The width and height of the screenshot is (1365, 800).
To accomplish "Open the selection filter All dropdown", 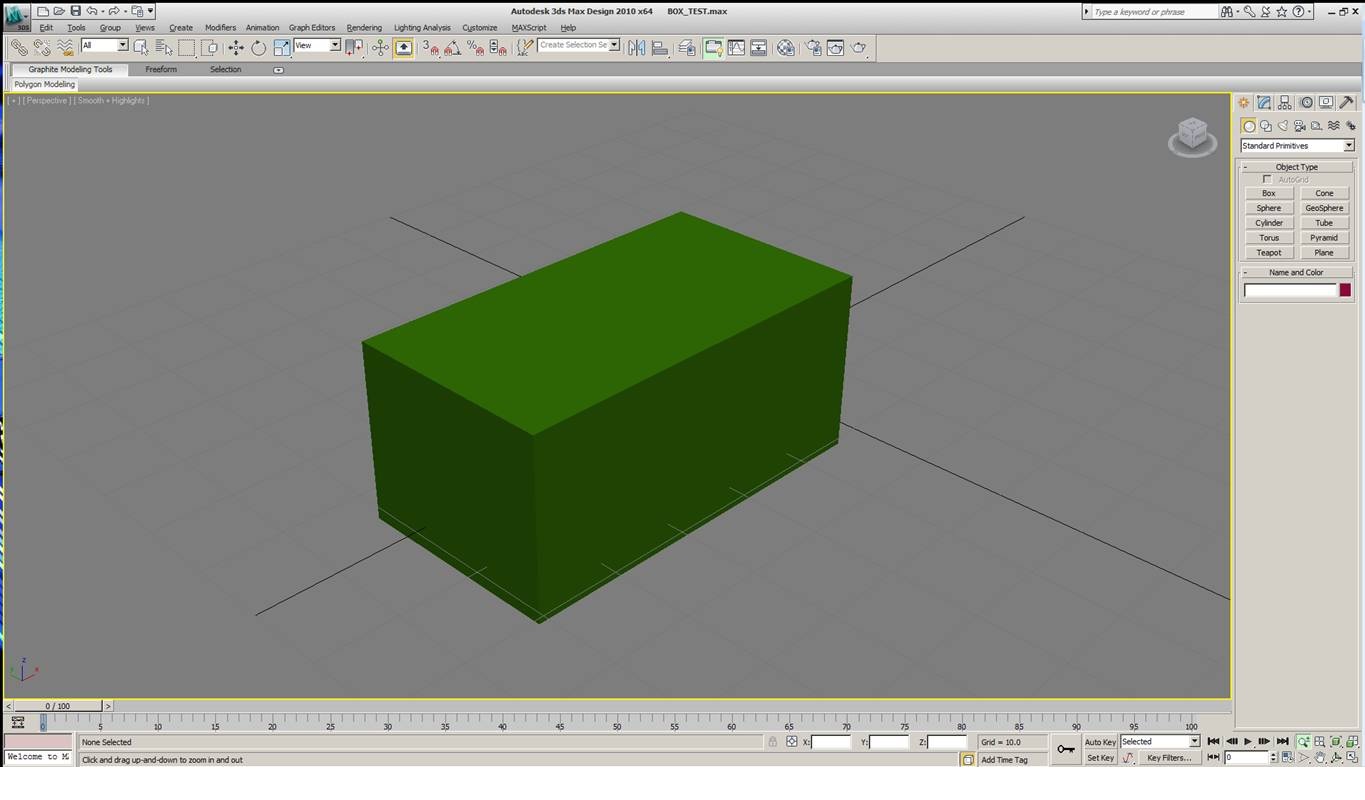I will click(x=104, y=46).
